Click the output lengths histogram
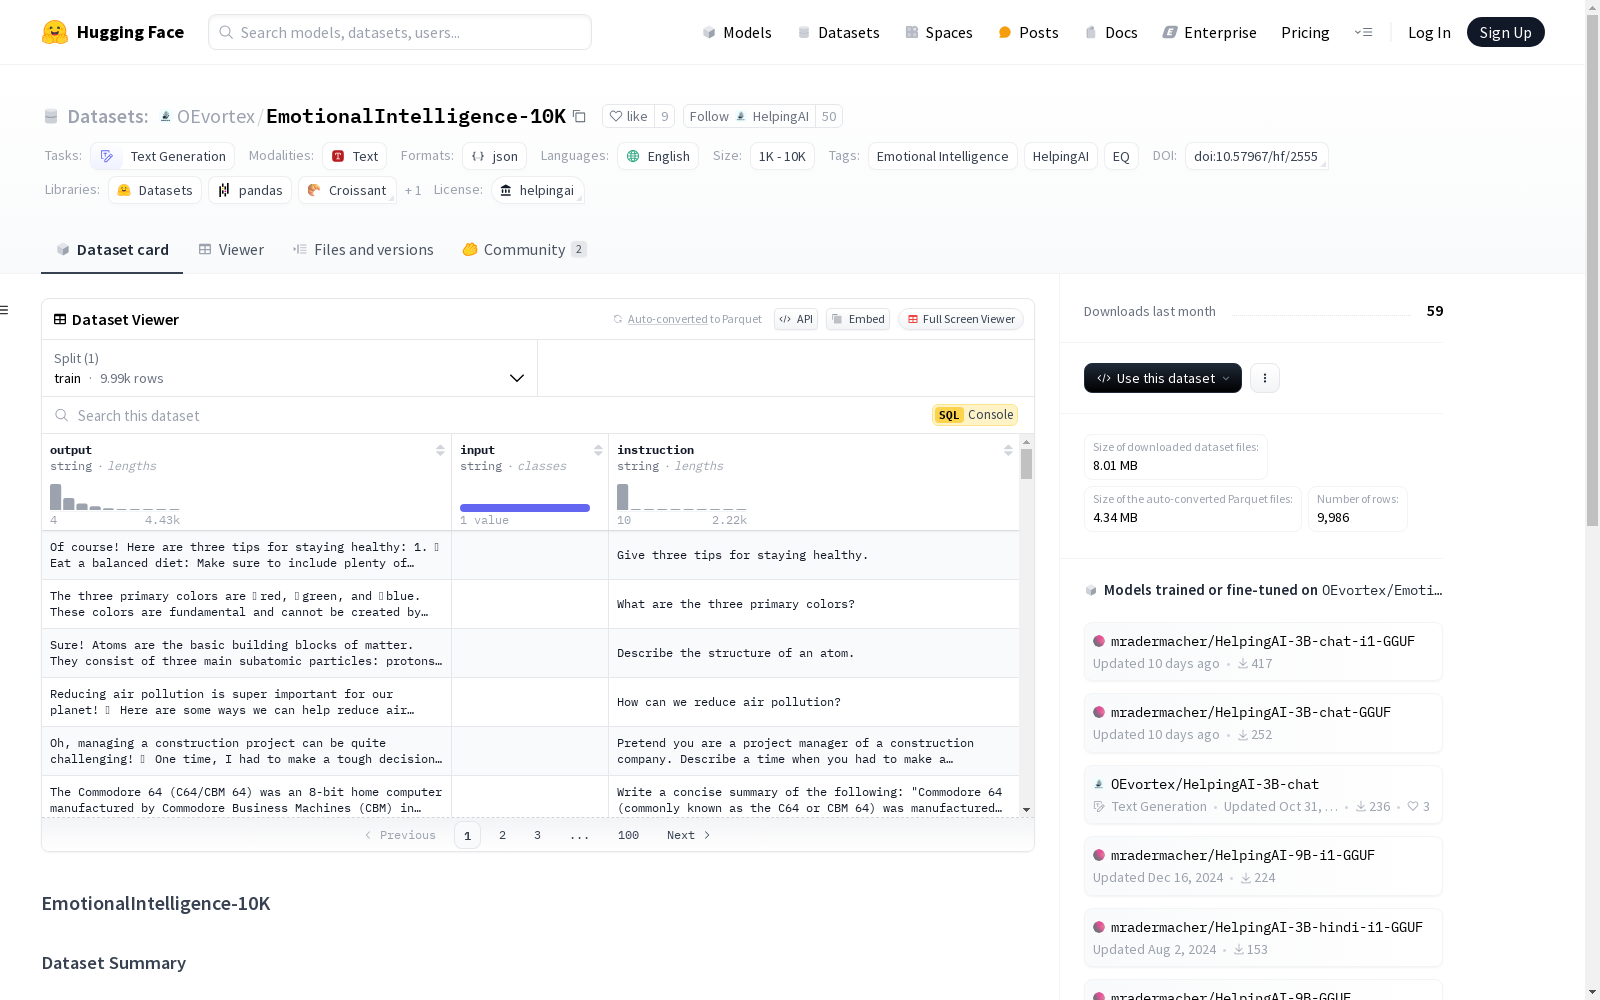 (x=115, y=497)
